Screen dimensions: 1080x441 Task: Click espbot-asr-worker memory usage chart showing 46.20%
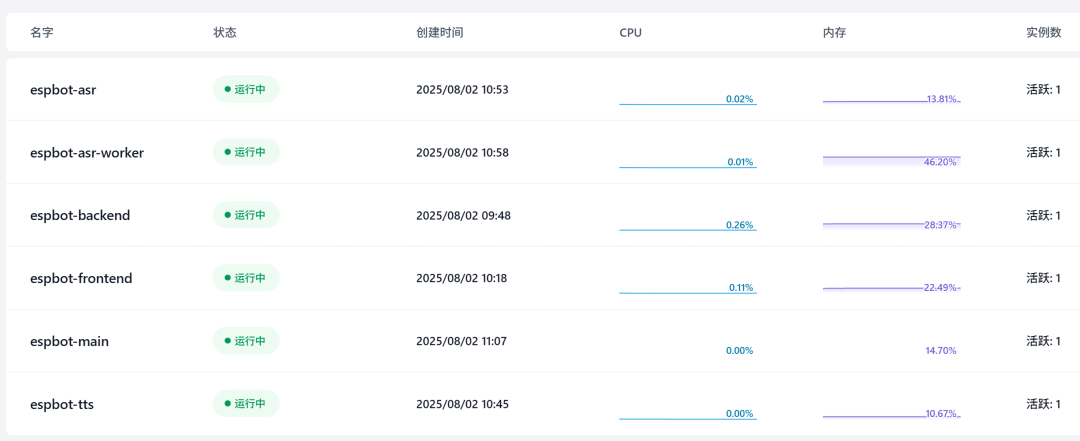pos(891,158)
